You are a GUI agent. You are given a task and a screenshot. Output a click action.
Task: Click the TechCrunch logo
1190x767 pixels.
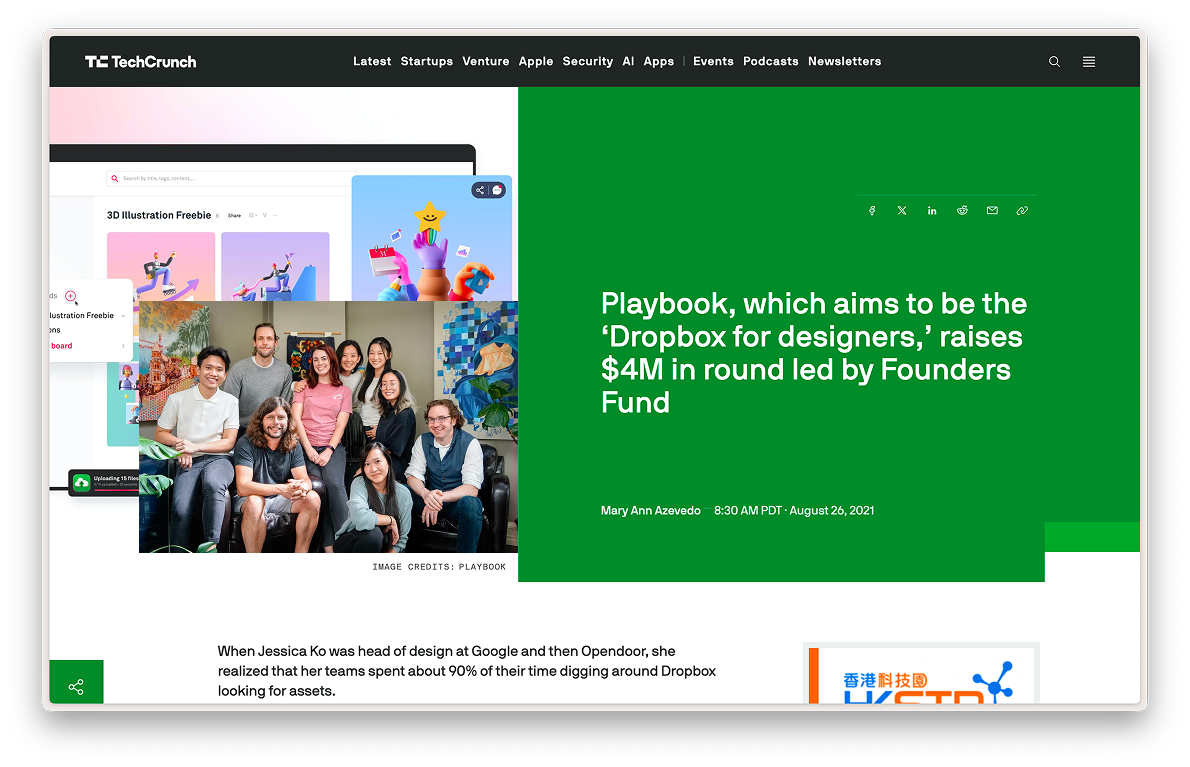tap(140, 62)
